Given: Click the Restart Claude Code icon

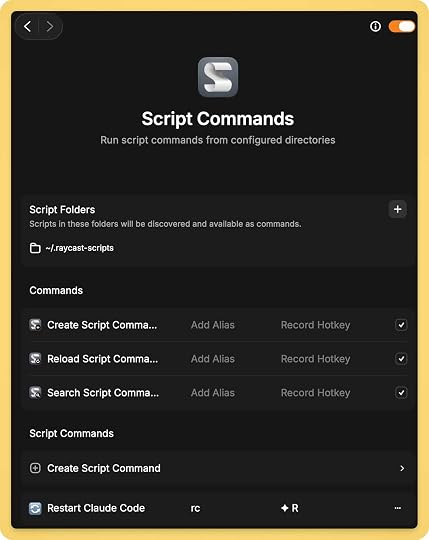Looking at the screenshot, I should coord(35,508).
